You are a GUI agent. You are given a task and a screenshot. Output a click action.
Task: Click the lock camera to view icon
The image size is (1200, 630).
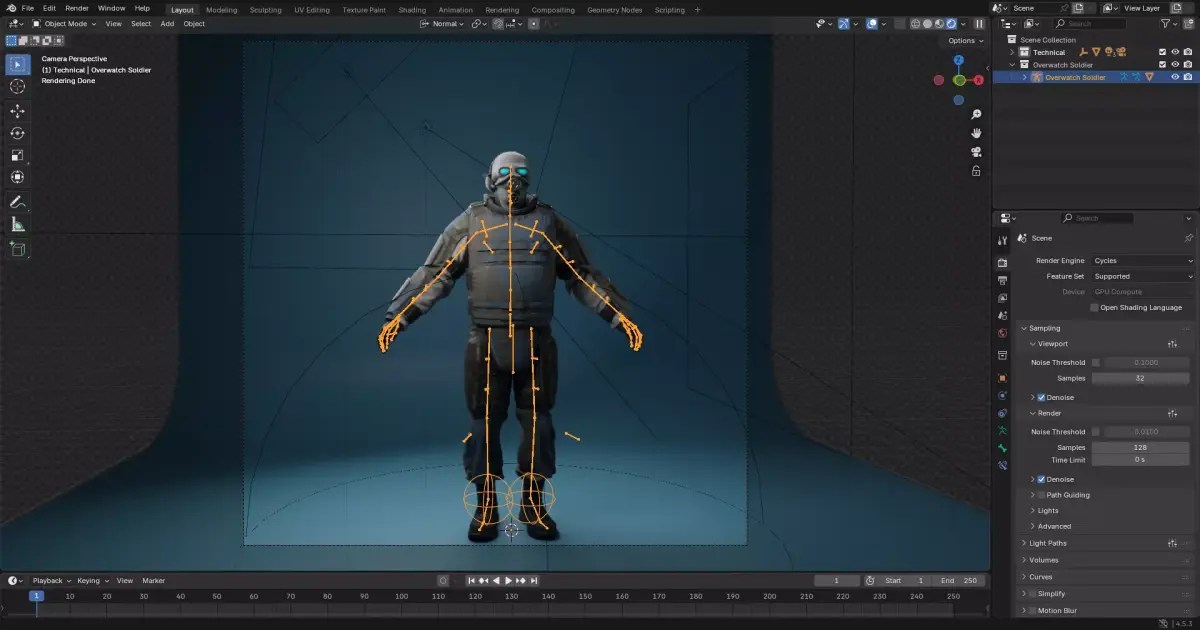point(976,171)
